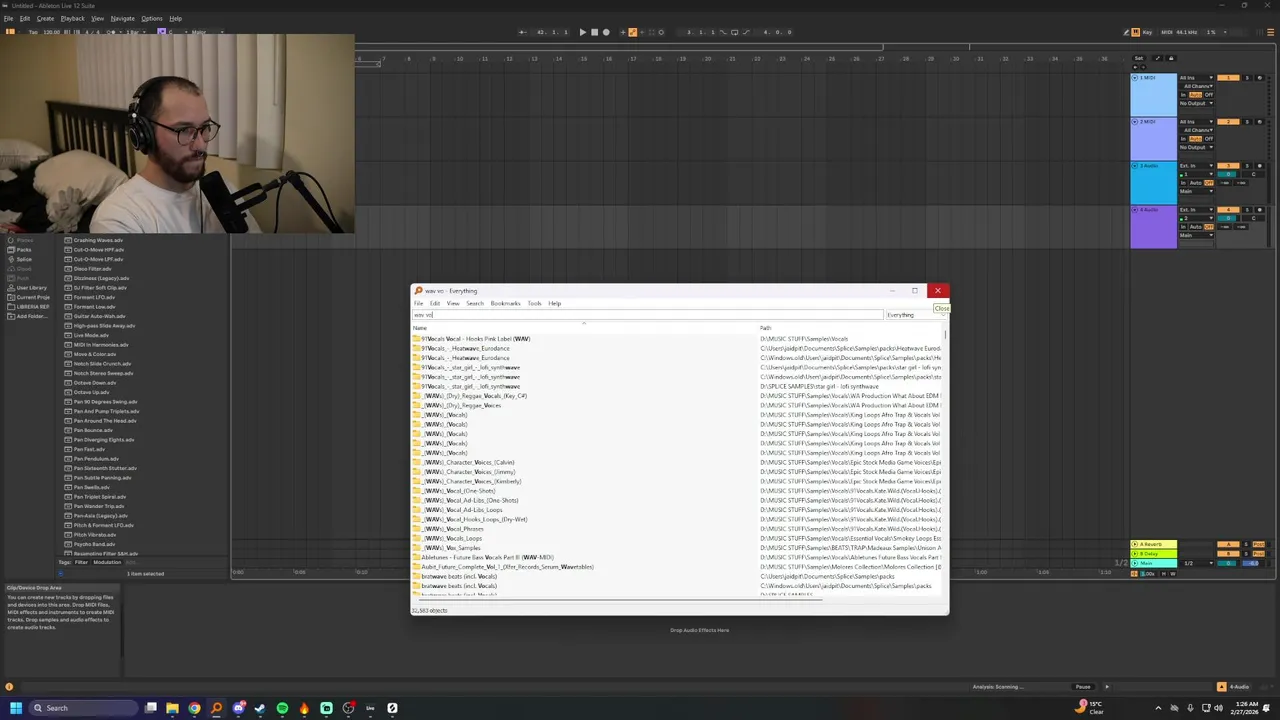This screenshot has height=720, width=1280.
Task: Toggle track activator for 3 Audio track
Action: [x=1228, y=166]
